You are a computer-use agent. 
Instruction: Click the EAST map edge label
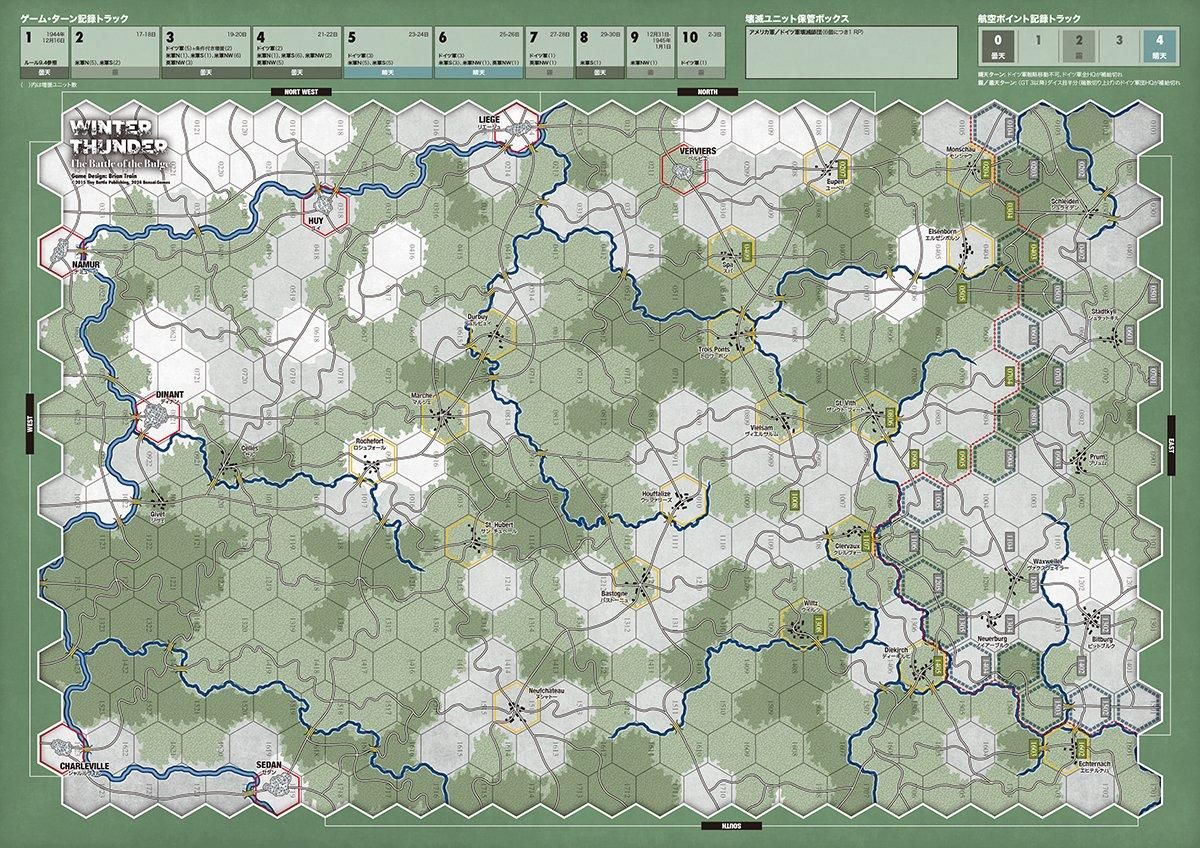click(x=1173, y=447)
